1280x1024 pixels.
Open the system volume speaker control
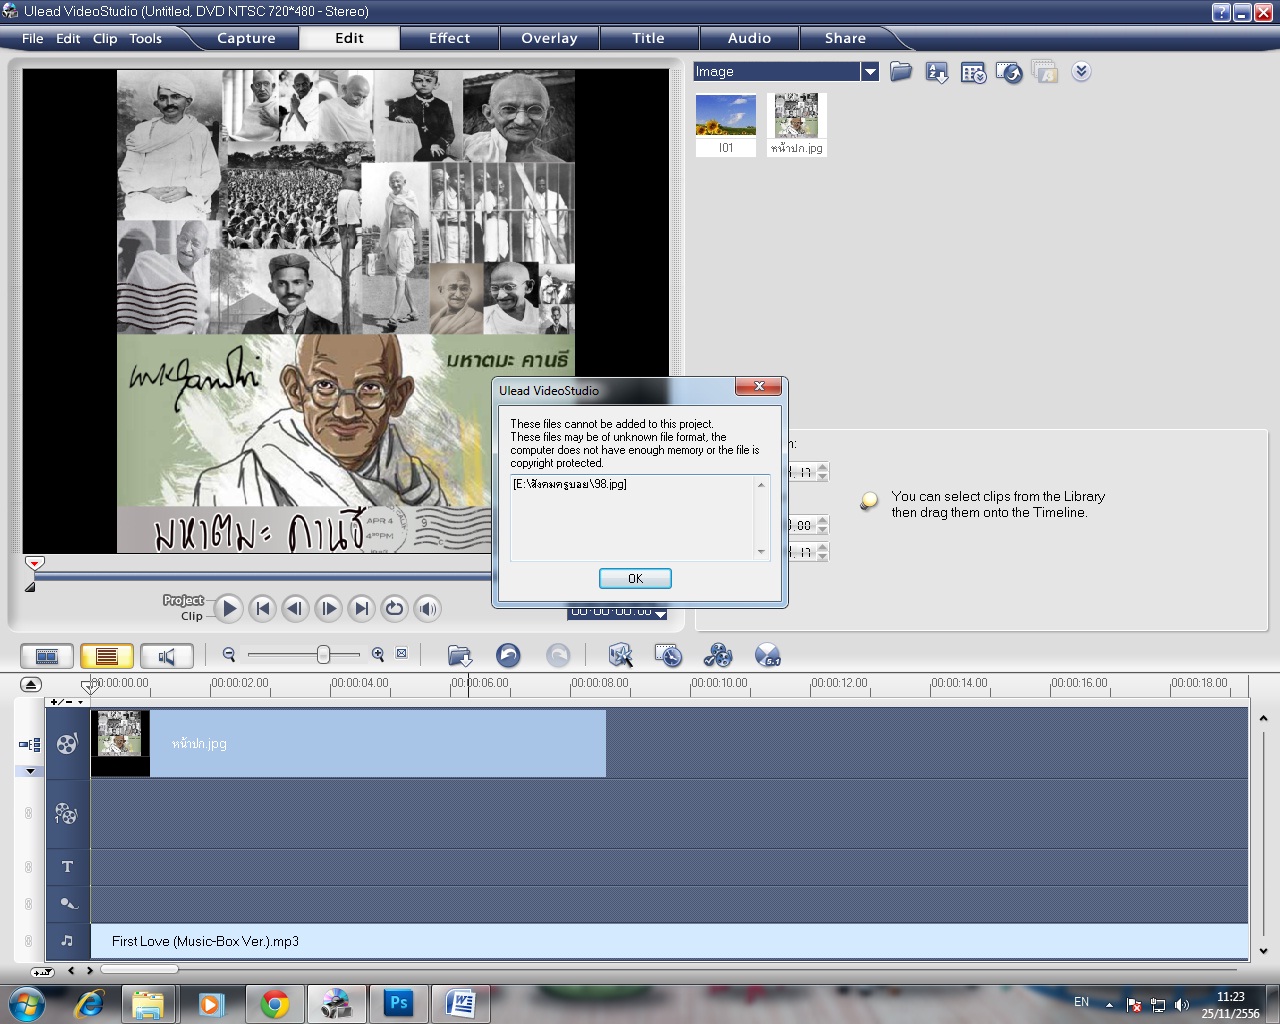coord(428,608)
